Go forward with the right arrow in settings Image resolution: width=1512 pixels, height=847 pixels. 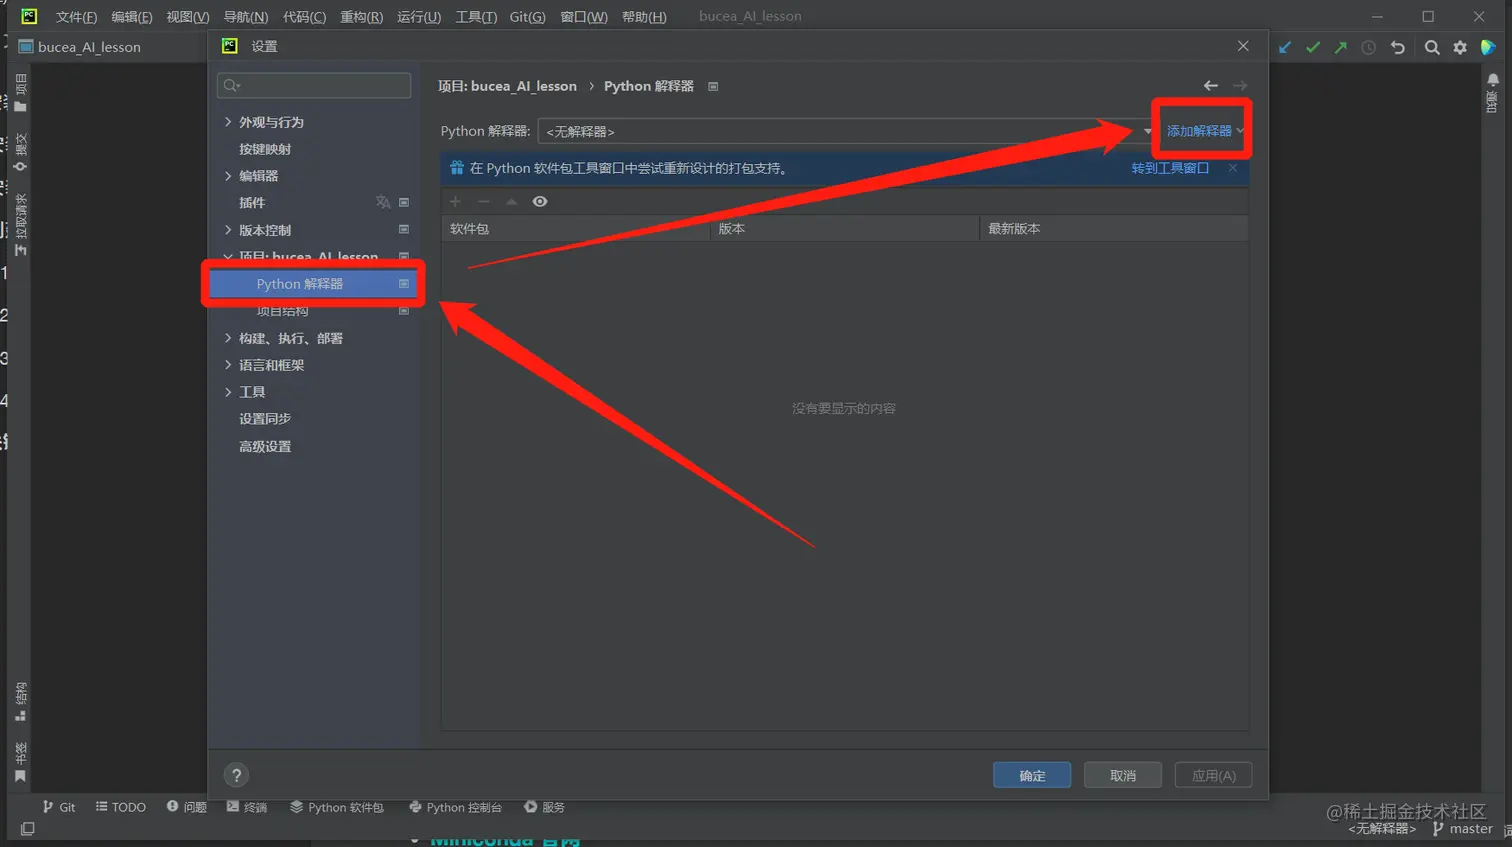point(1240,86)
